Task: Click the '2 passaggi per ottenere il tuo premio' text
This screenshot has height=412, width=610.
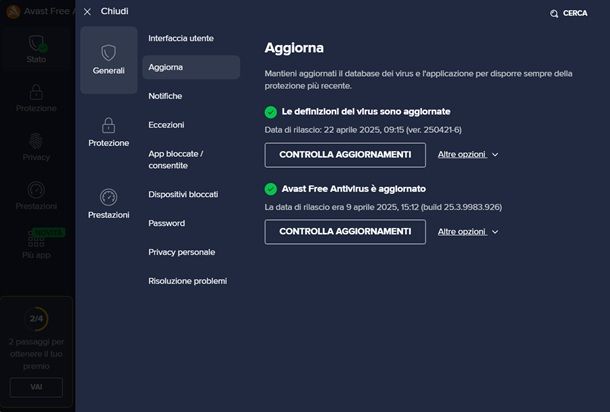Action: (x=36, y=354)
